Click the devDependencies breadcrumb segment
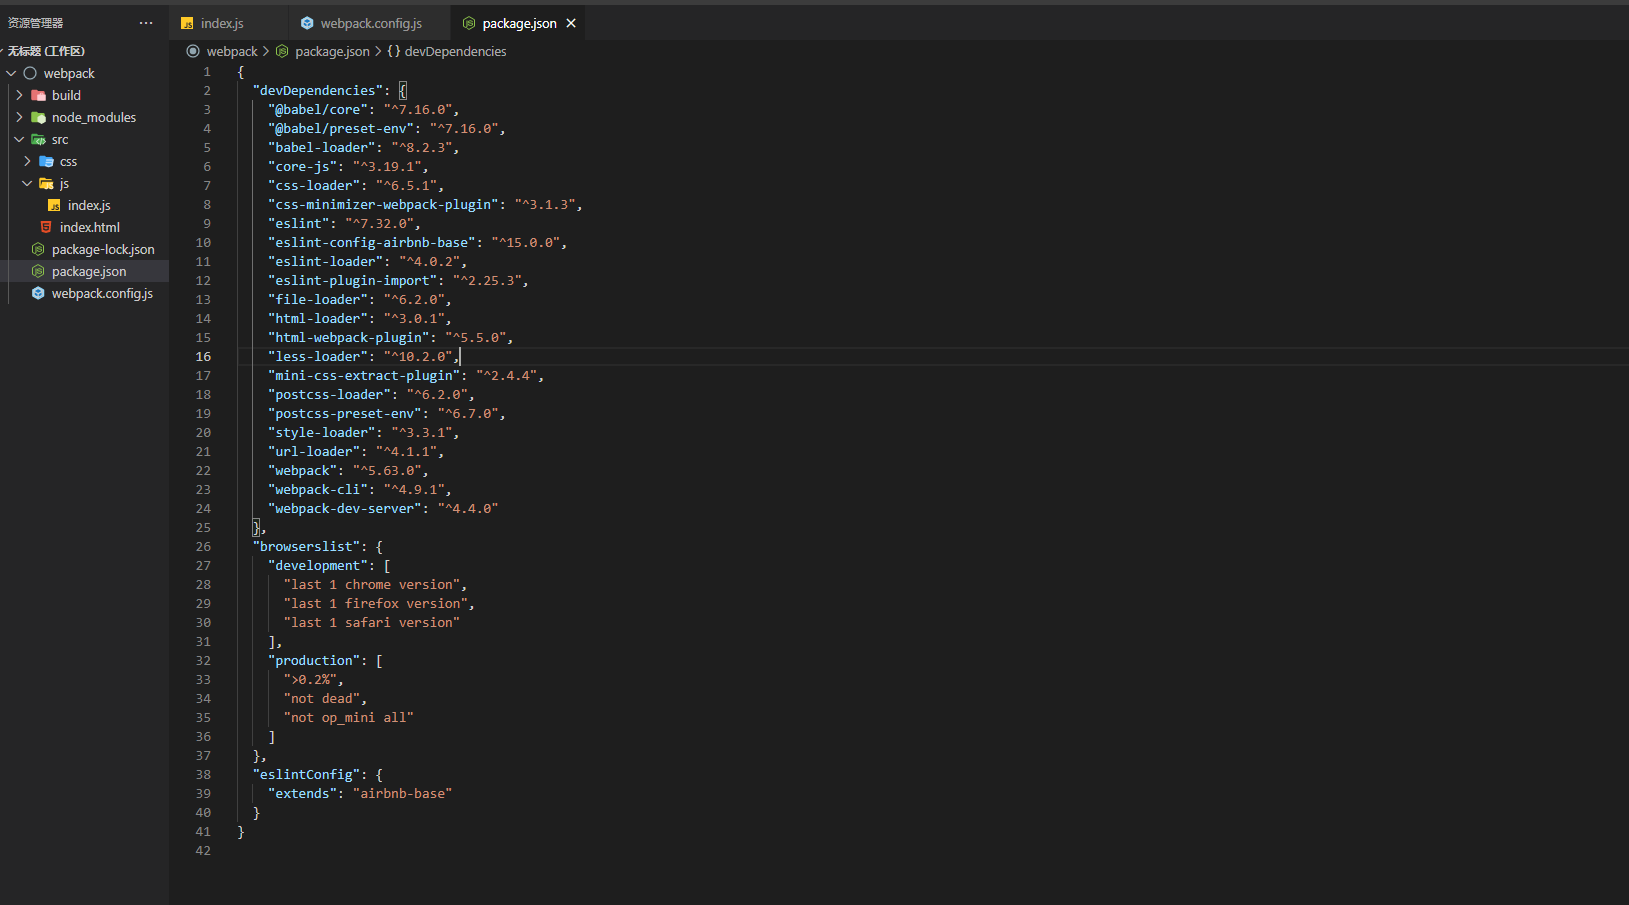Viewport: 1629px width, 905px height. (455, 51)
